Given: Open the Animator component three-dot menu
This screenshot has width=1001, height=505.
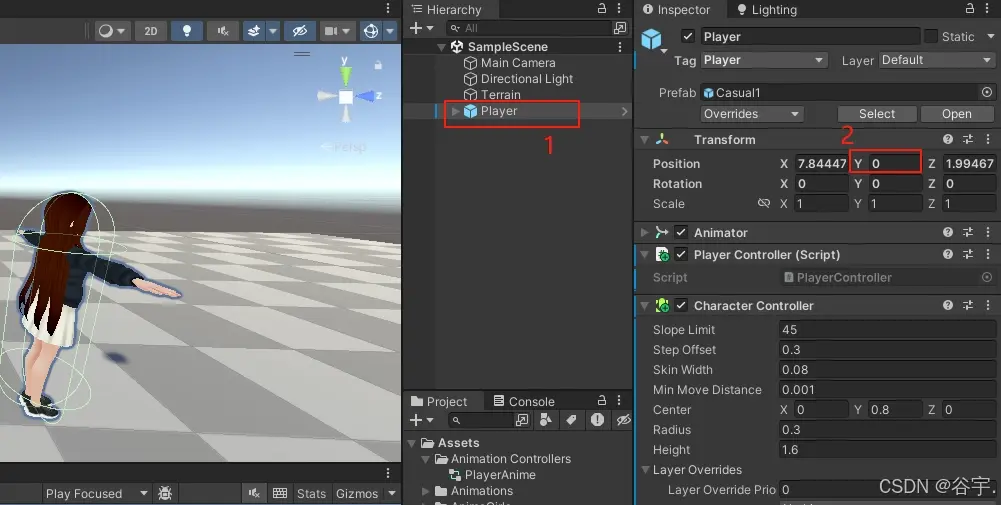Looking at the screenshot, I should click(988, 232).
